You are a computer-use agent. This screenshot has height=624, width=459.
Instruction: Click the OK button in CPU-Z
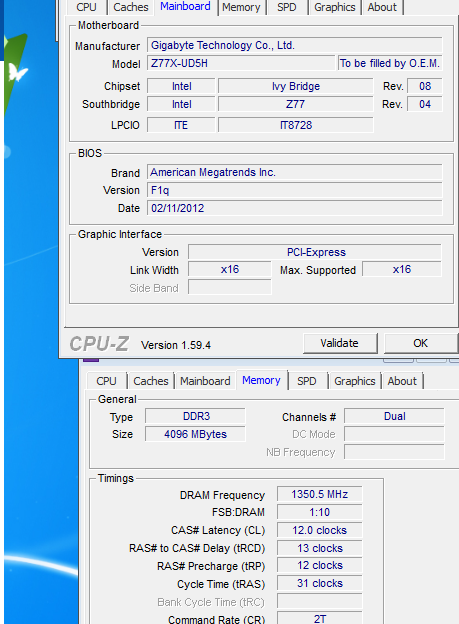pyautogui.click(x=421, y=343)
